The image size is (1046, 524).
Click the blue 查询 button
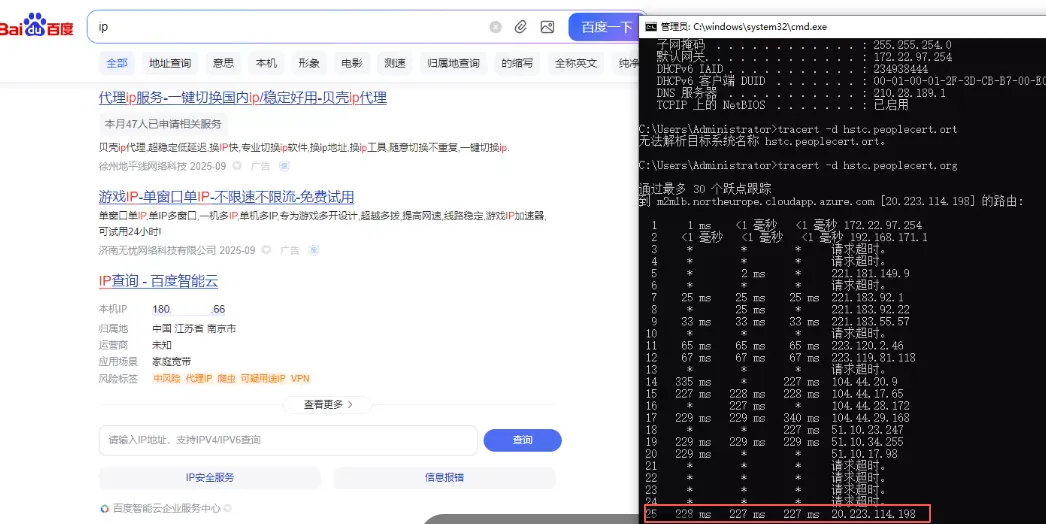click(x=522, y=440)
